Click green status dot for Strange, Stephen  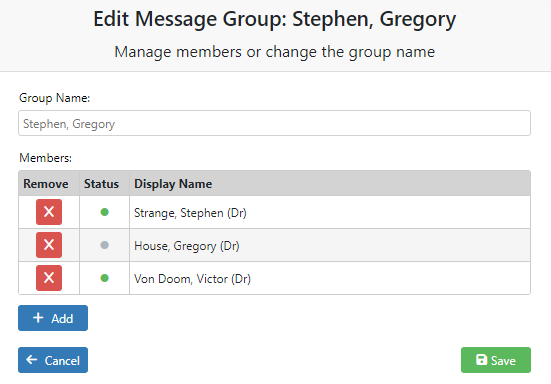coord(104,212)
